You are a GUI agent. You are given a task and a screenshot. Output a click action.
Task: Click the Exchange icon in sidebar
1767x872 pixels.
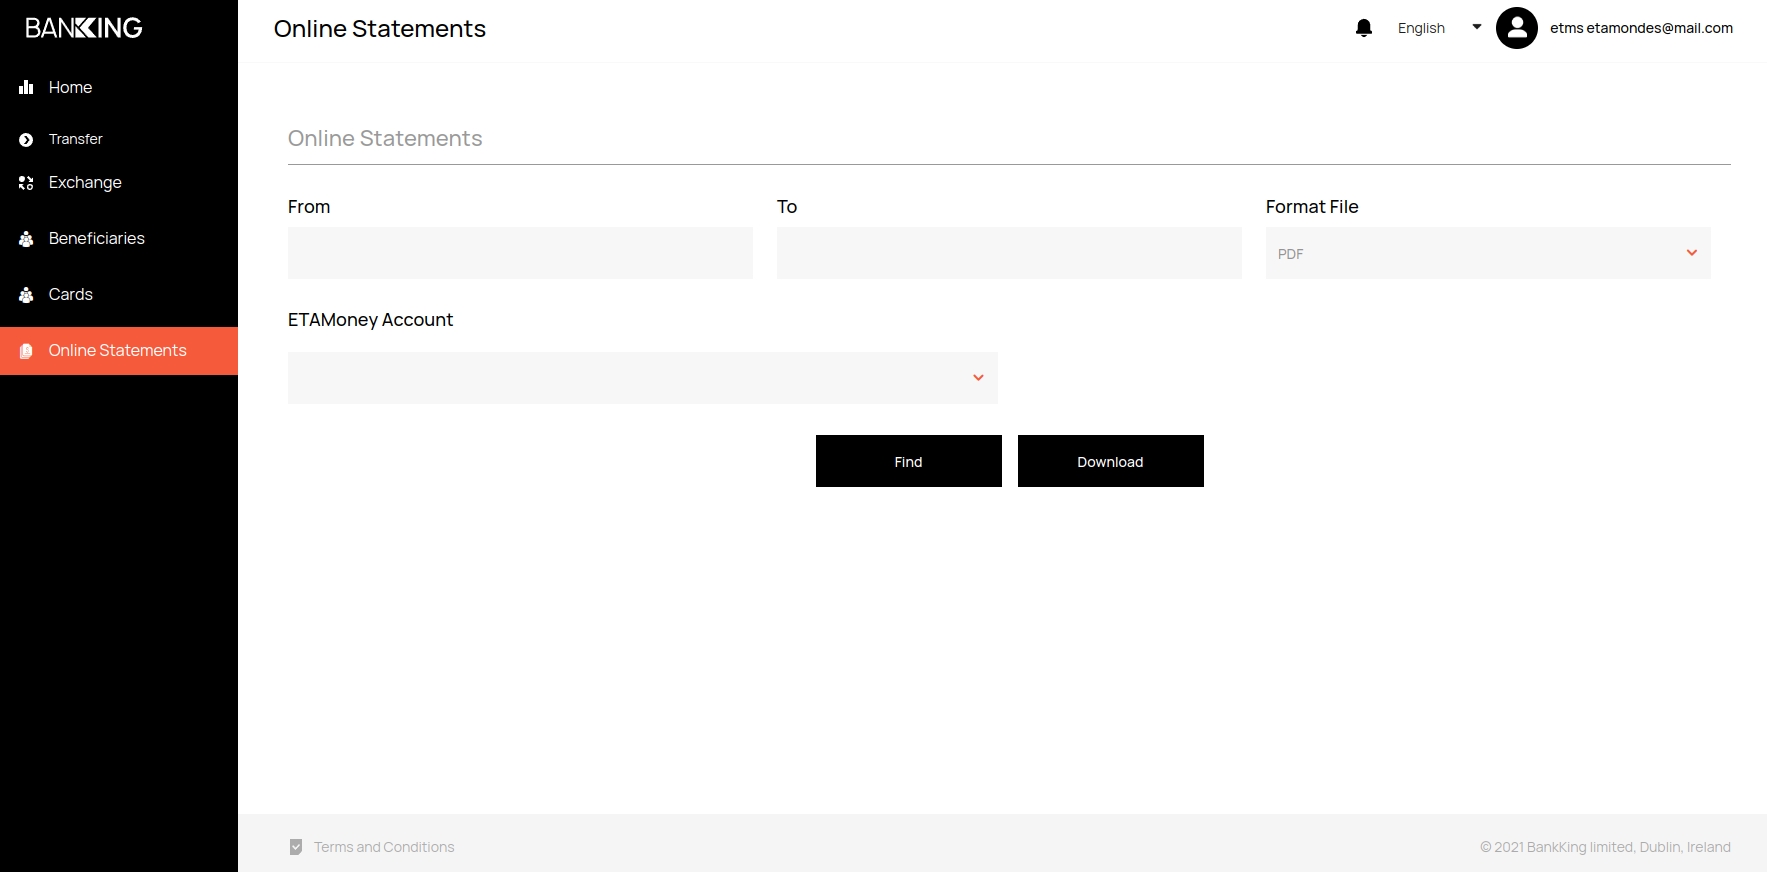pyautogui.click(x=26, y=183)
